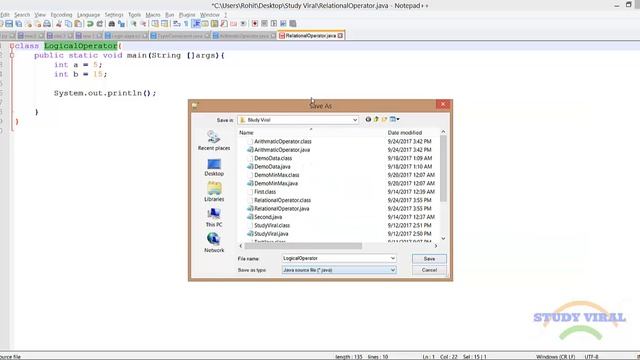Click the Print toolbar icon

47,24
